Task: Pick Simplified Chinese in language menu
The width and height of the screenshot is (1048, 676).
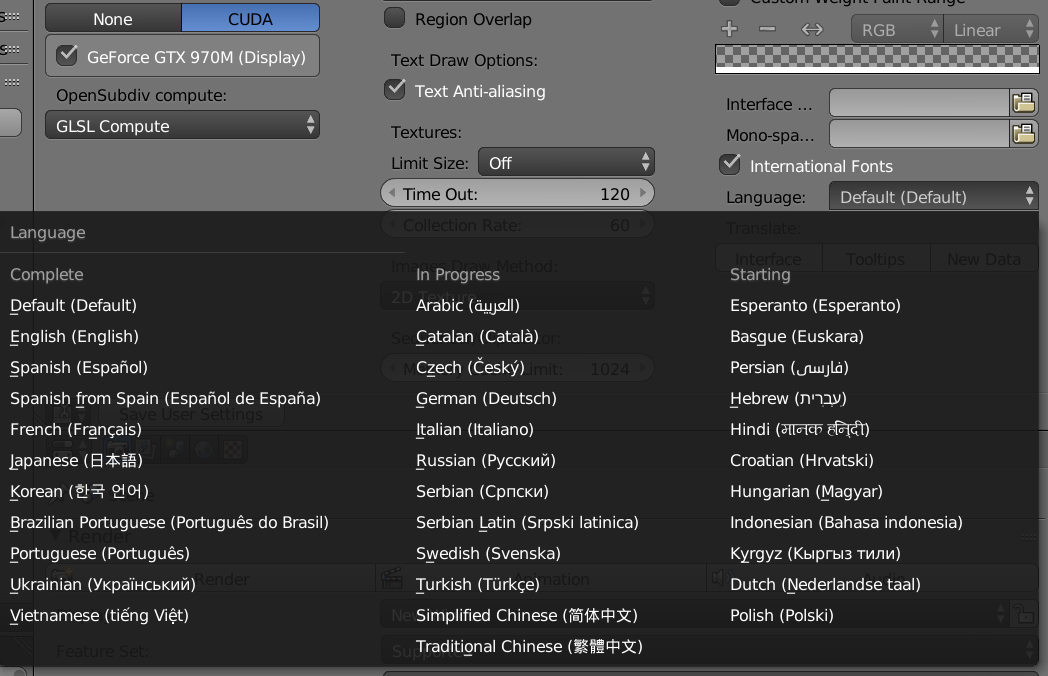Action: (x=526, y=615)
